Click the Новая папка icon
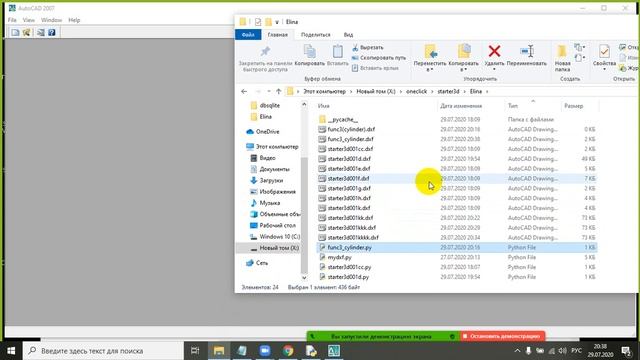 [x=562, y=51]
